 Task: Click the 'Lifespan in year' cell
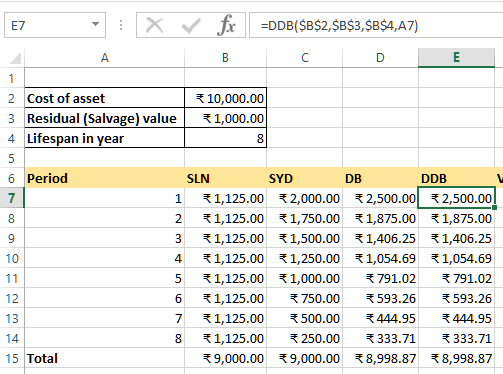(x=104, y=138)
